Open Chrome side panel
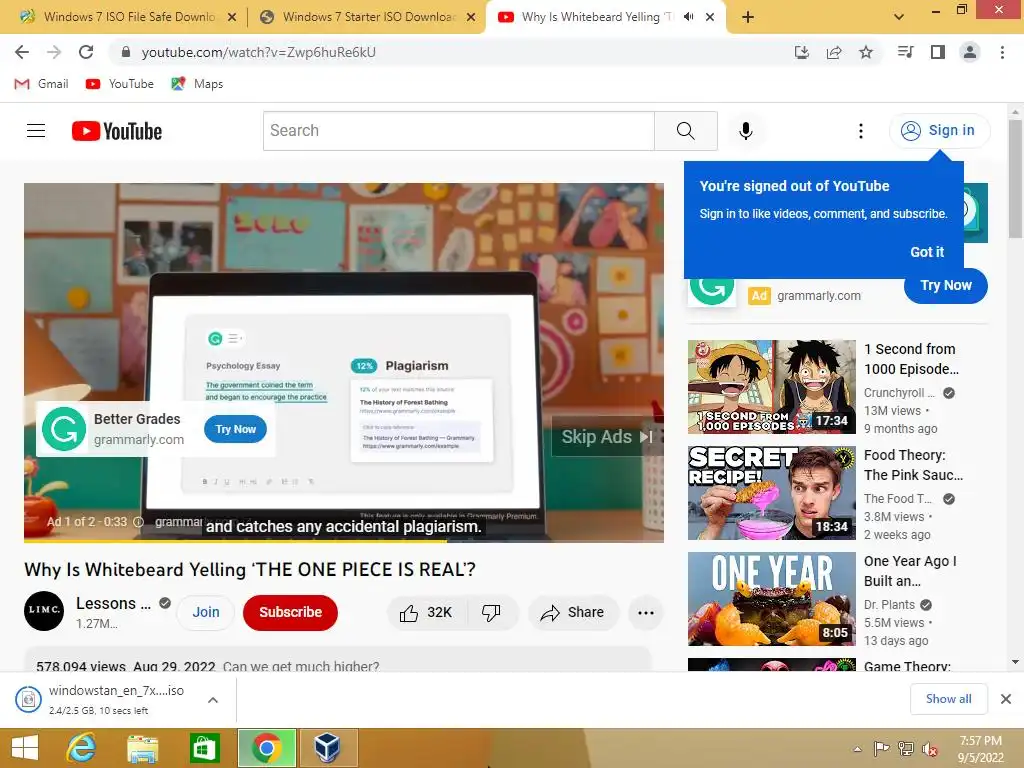This screenshot has height=768, width=1024. (938, 52)
